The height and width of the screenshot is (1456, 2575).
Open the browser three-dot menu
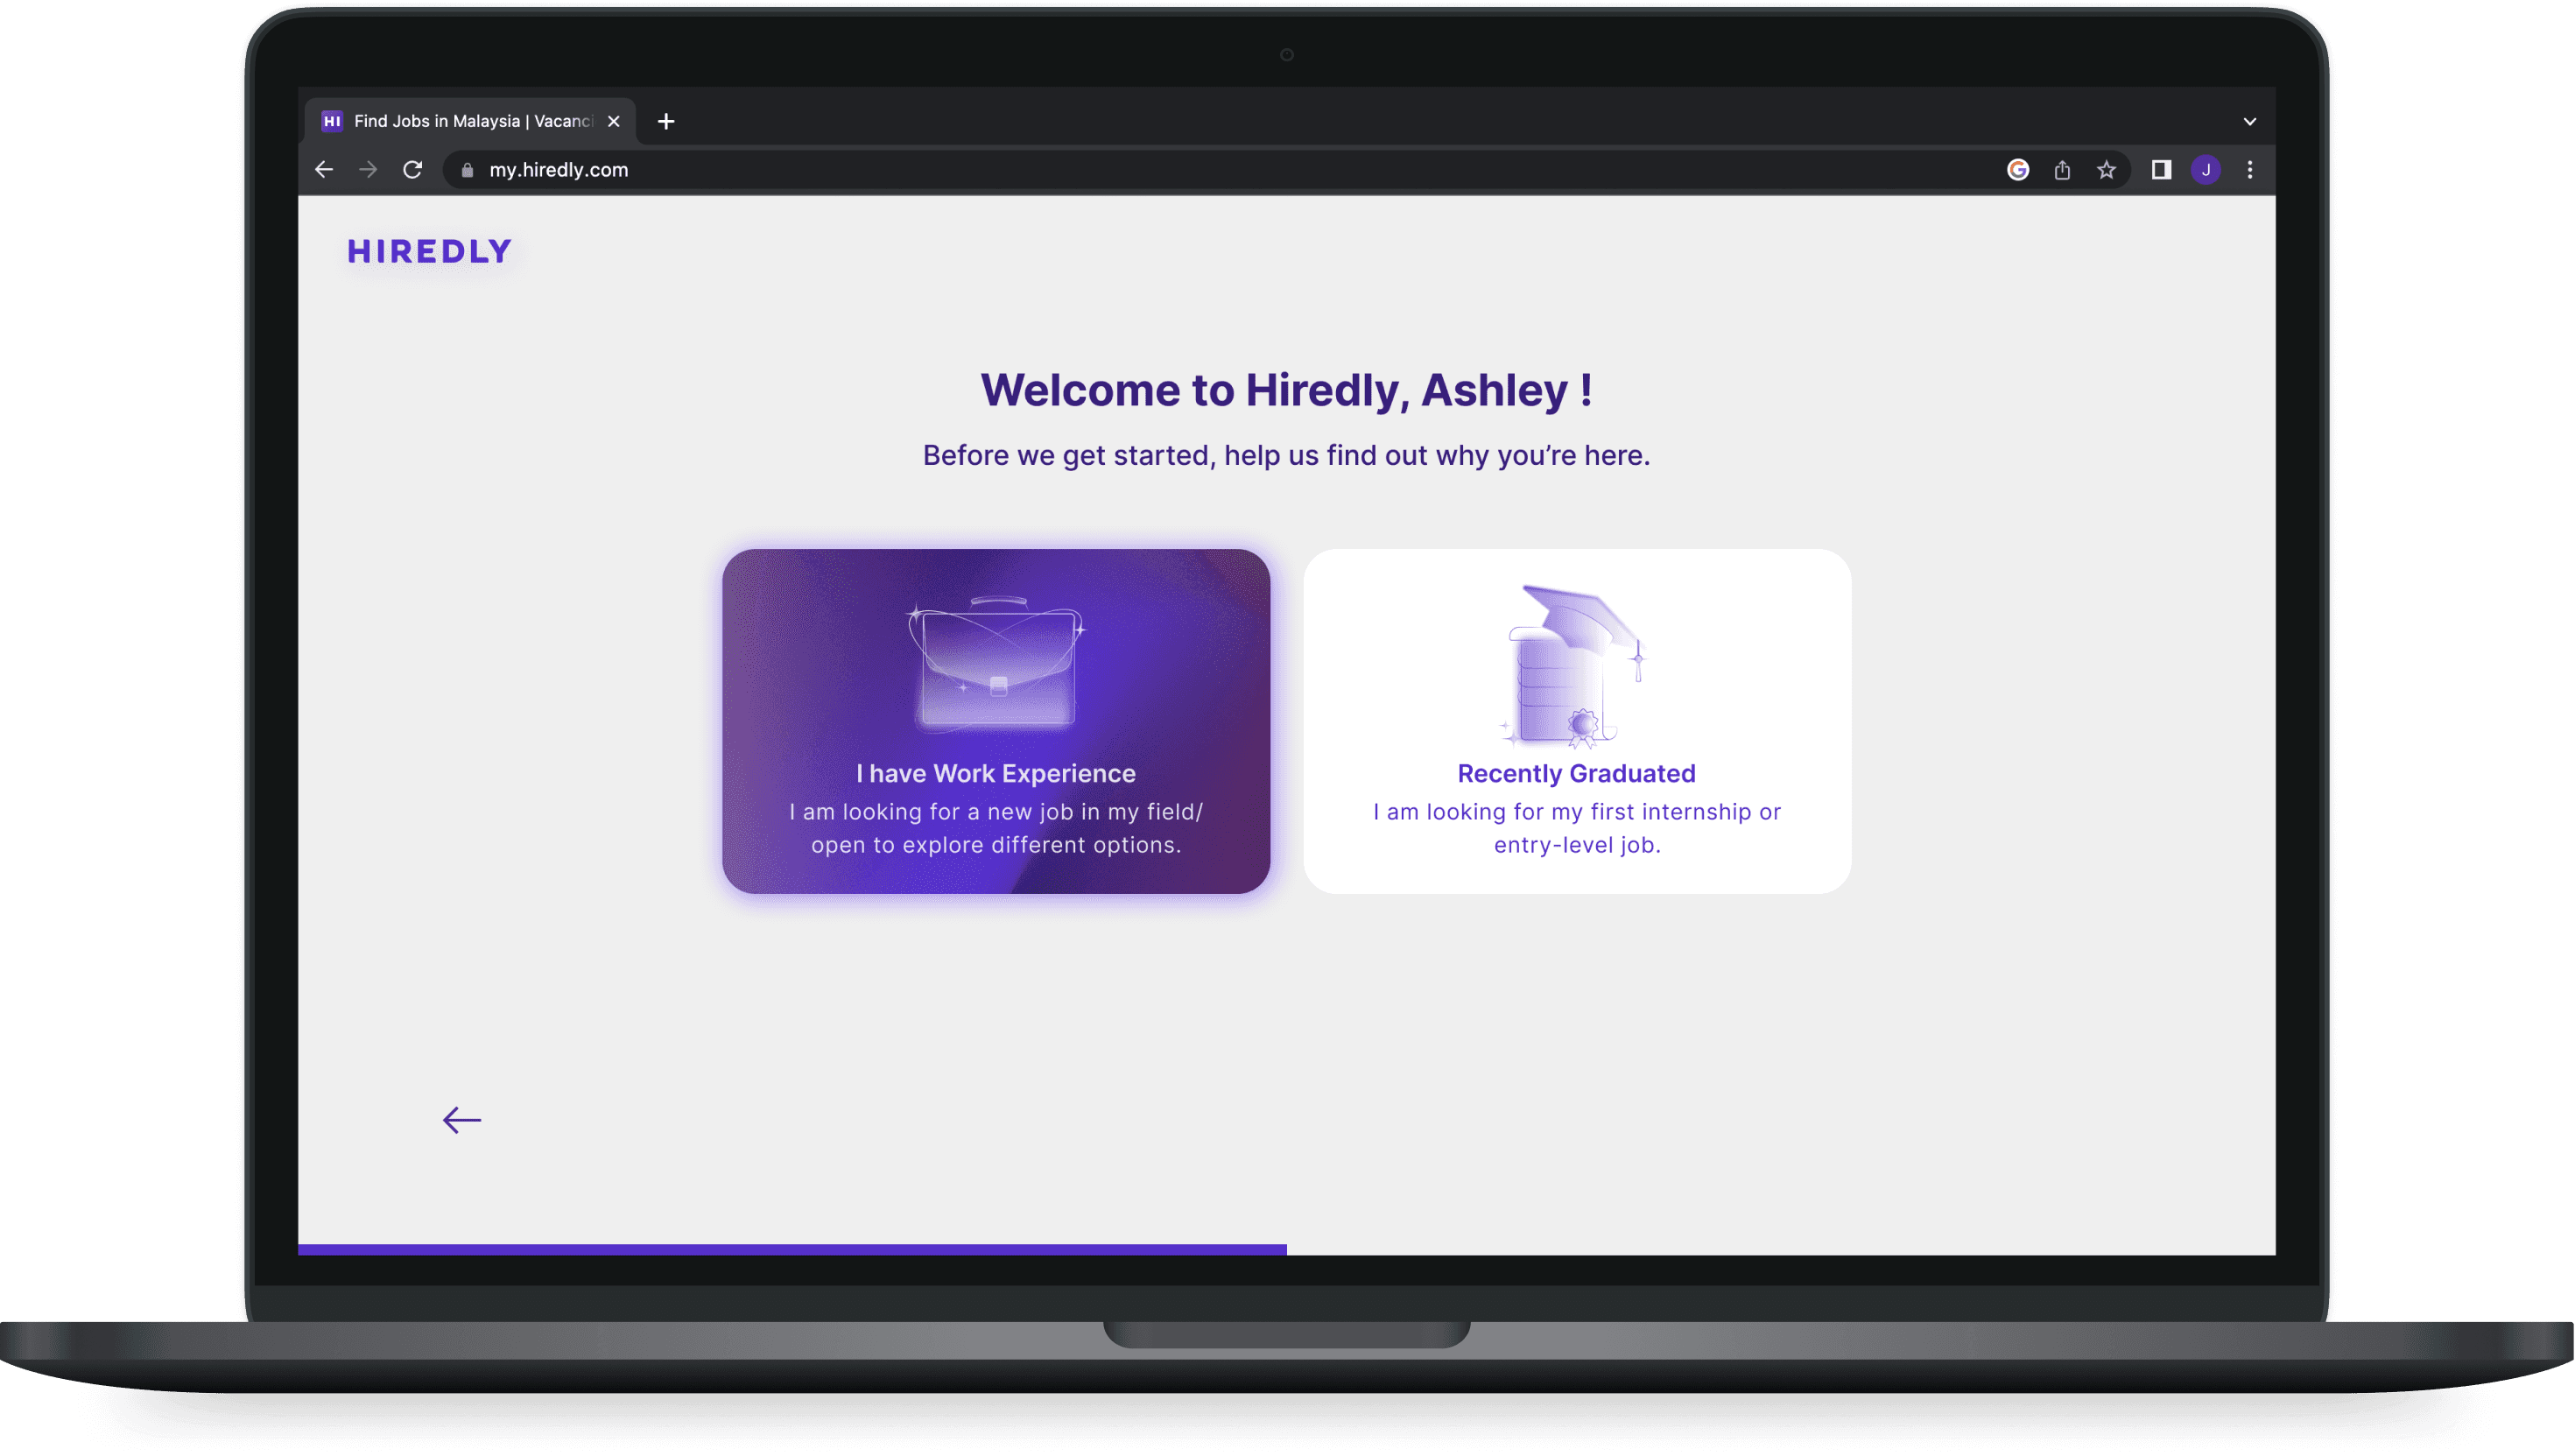2250,170
